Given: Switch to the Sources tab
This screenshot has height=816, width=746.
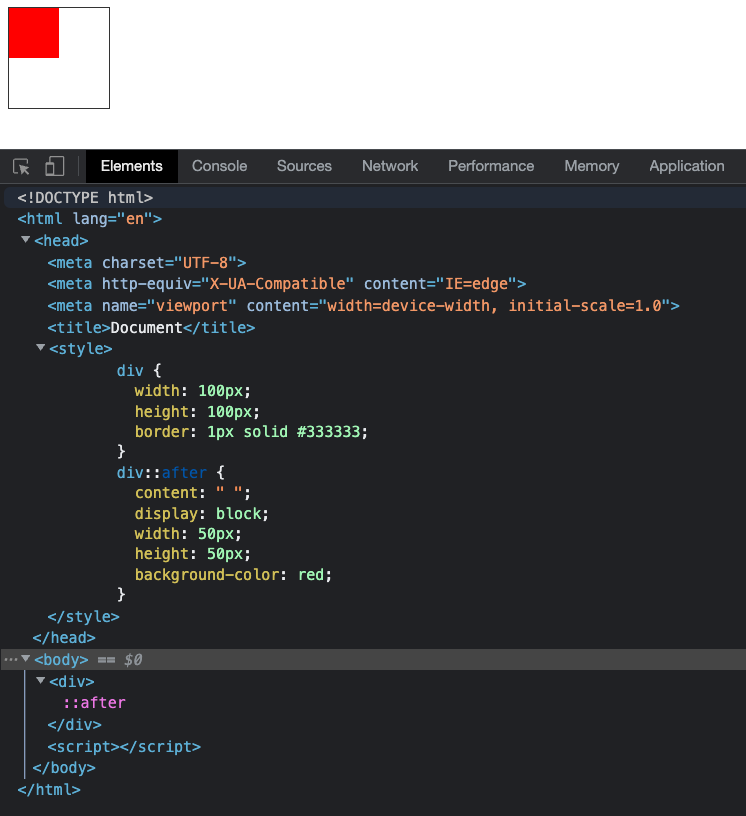Looking at the screenshot, I should pos(304,166).
